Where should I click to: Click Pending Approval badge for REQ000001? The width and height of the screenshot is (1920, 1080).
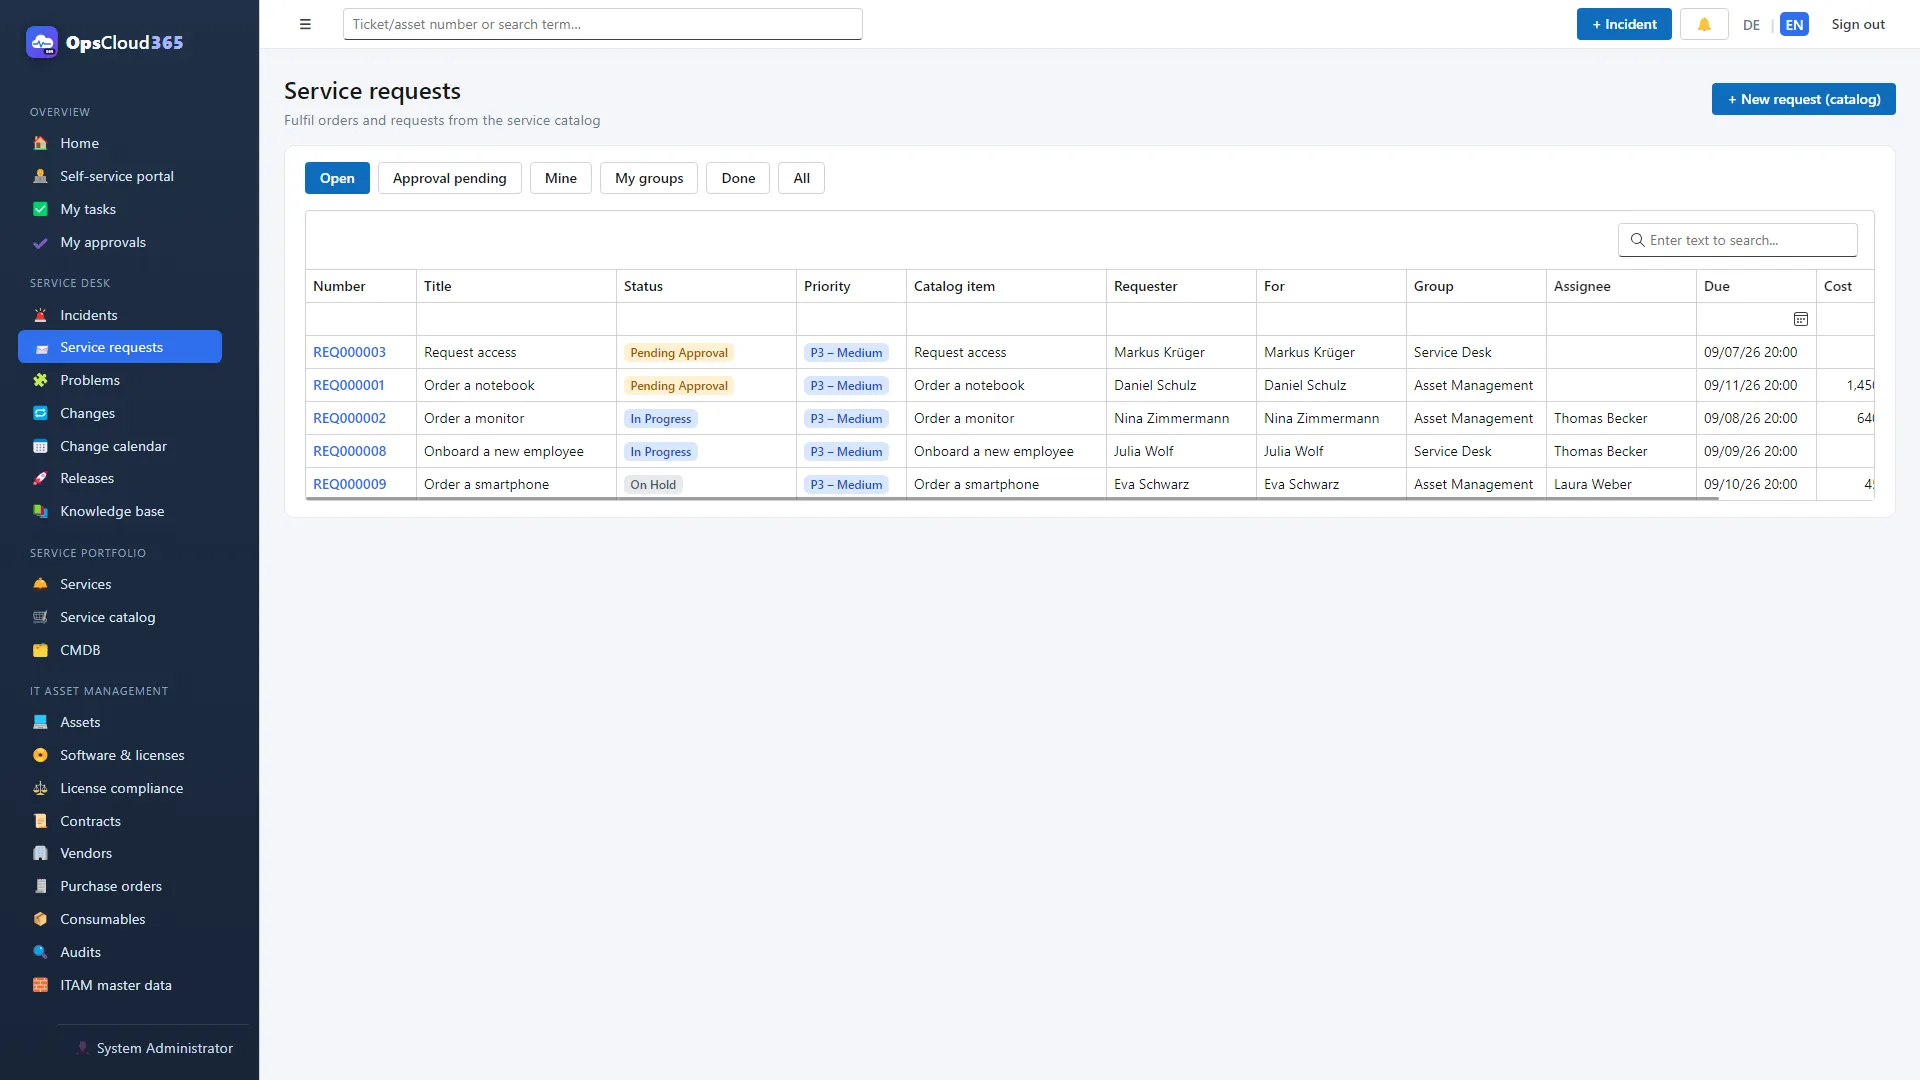coord(679,386)
